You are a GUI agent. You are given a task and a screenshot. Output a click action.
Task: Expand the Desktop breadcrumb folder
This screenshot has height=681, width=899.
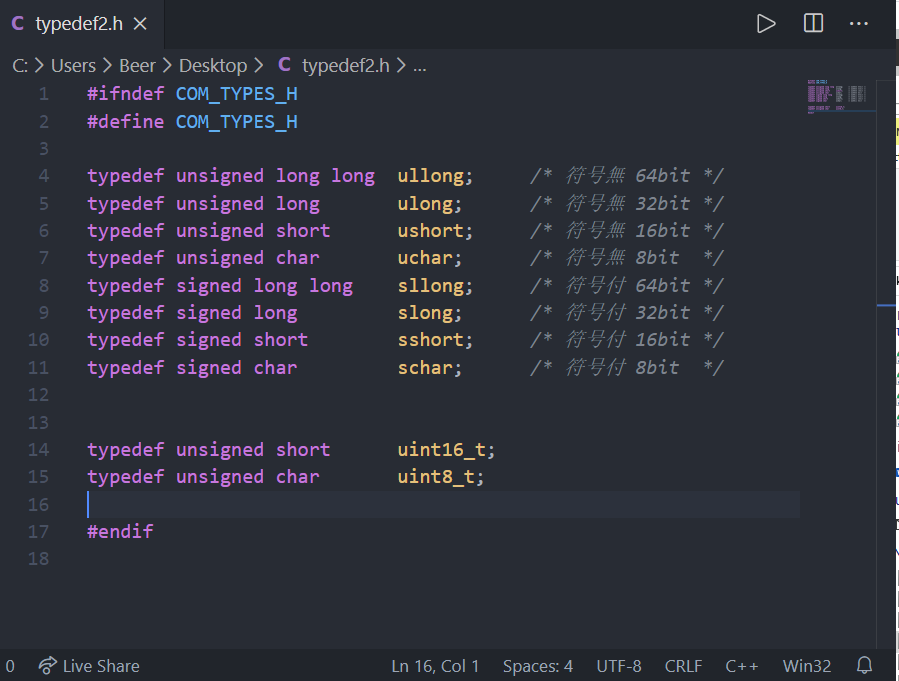(212, 65)
